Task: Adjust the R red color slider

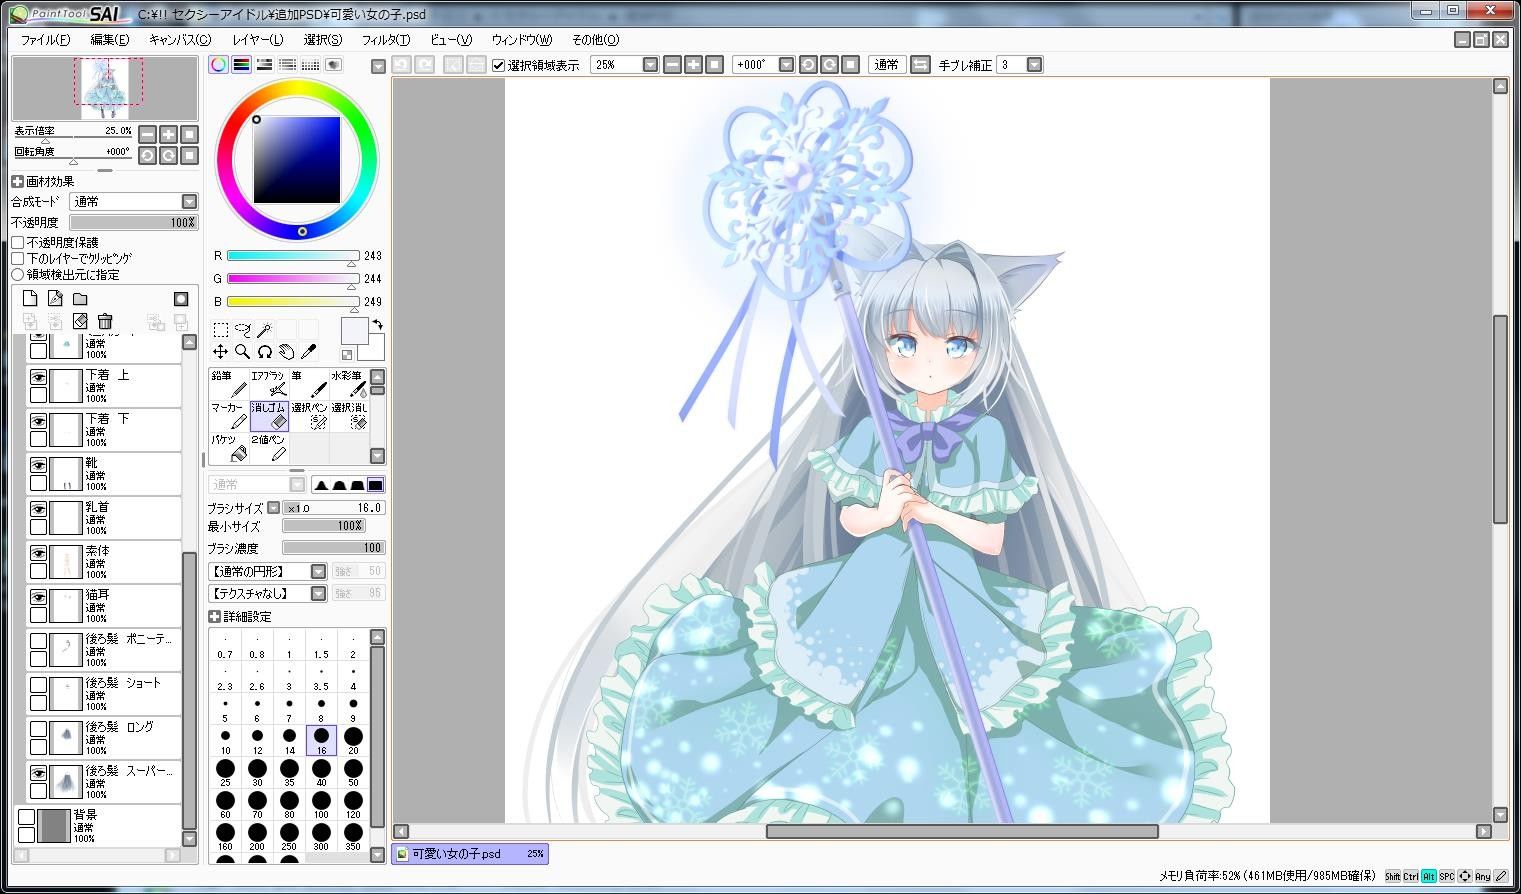Action: (293, 256)
